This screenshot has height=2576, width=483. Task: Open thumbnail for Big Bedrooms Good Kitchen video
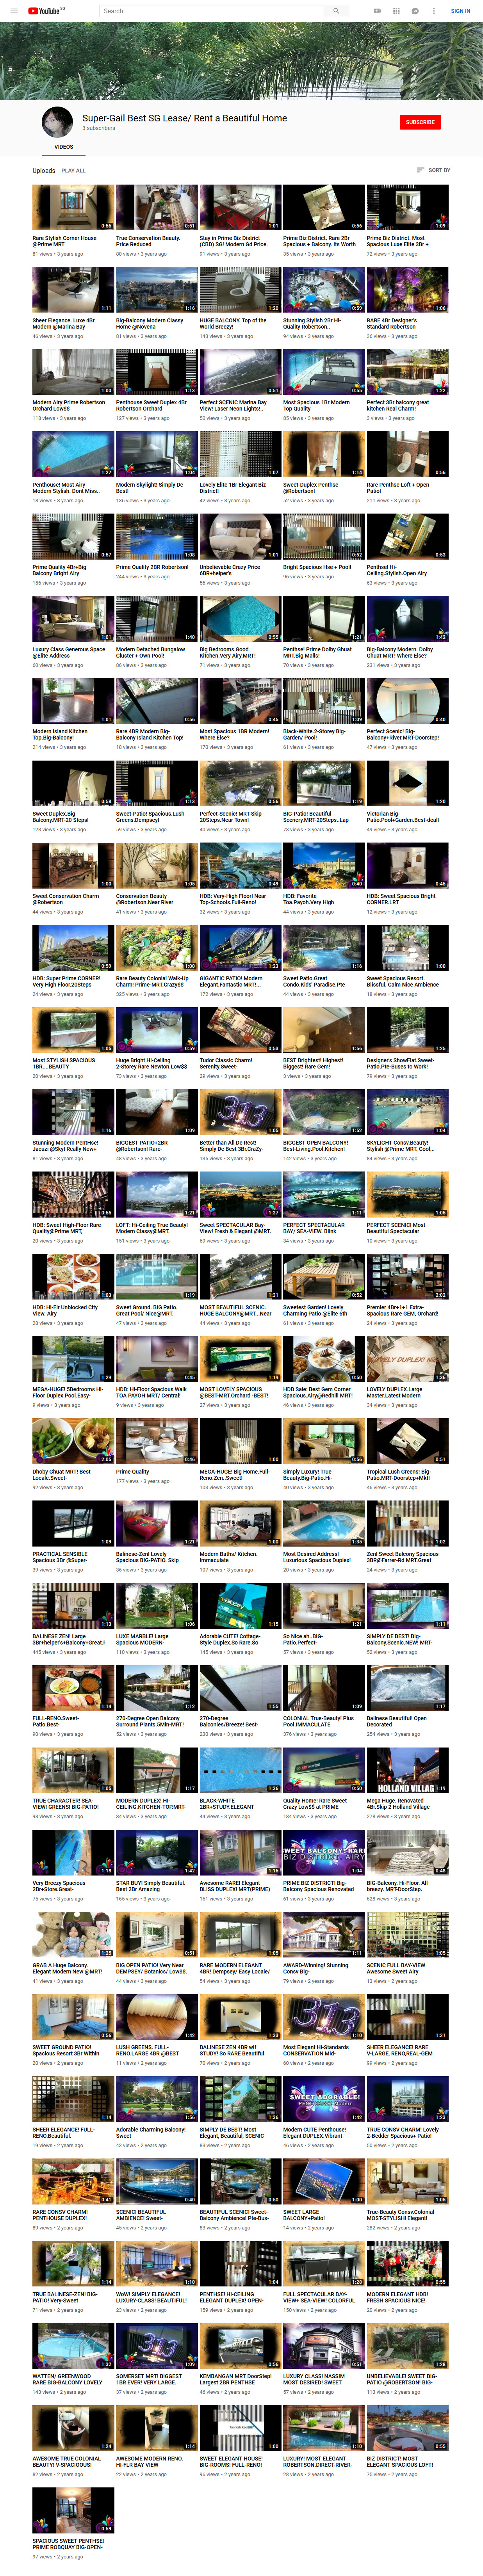click(x=240, y=618)
